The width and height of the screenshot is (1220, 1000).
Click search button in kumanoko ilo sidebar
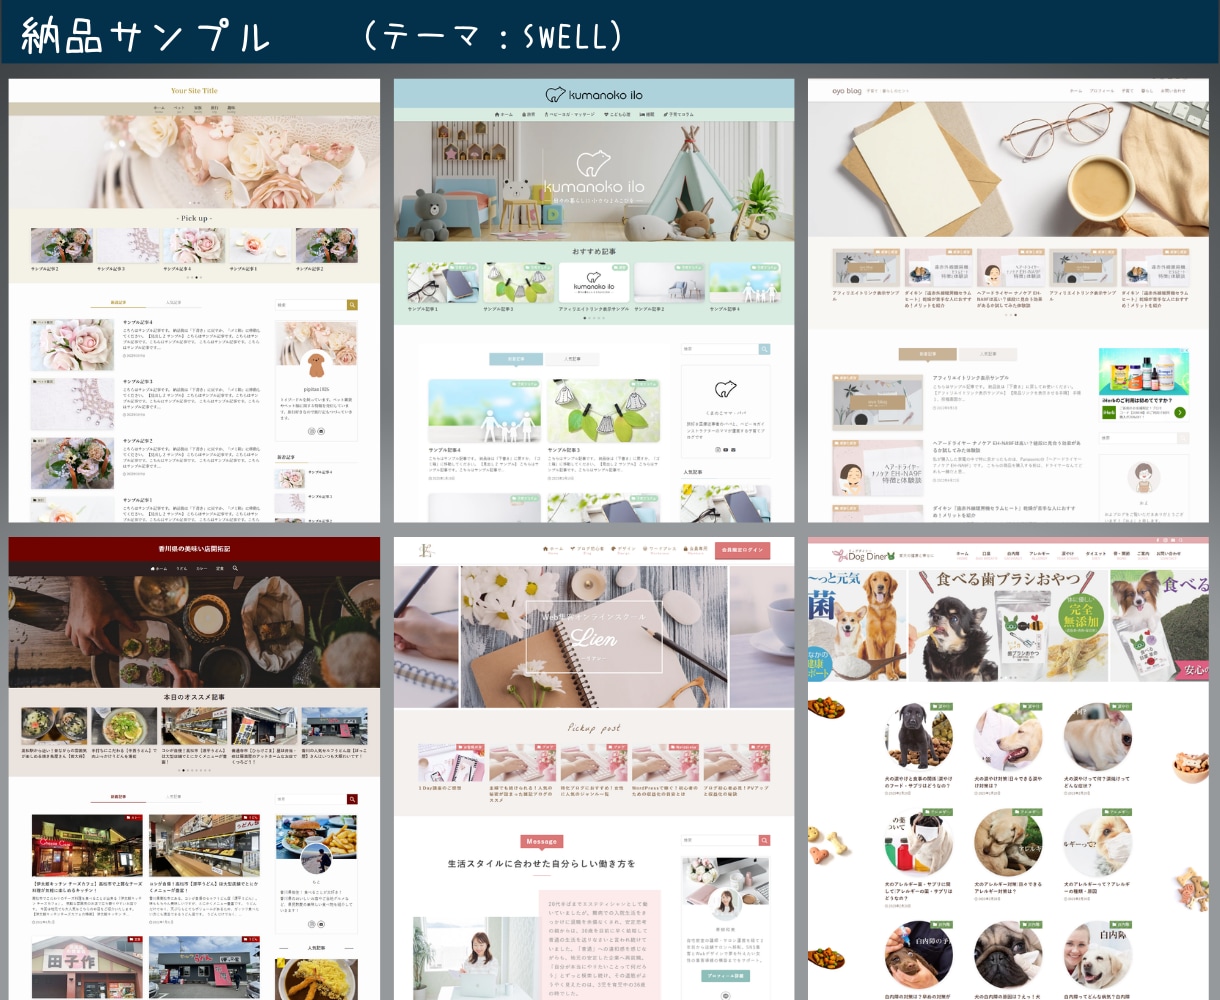coord(765,349)
